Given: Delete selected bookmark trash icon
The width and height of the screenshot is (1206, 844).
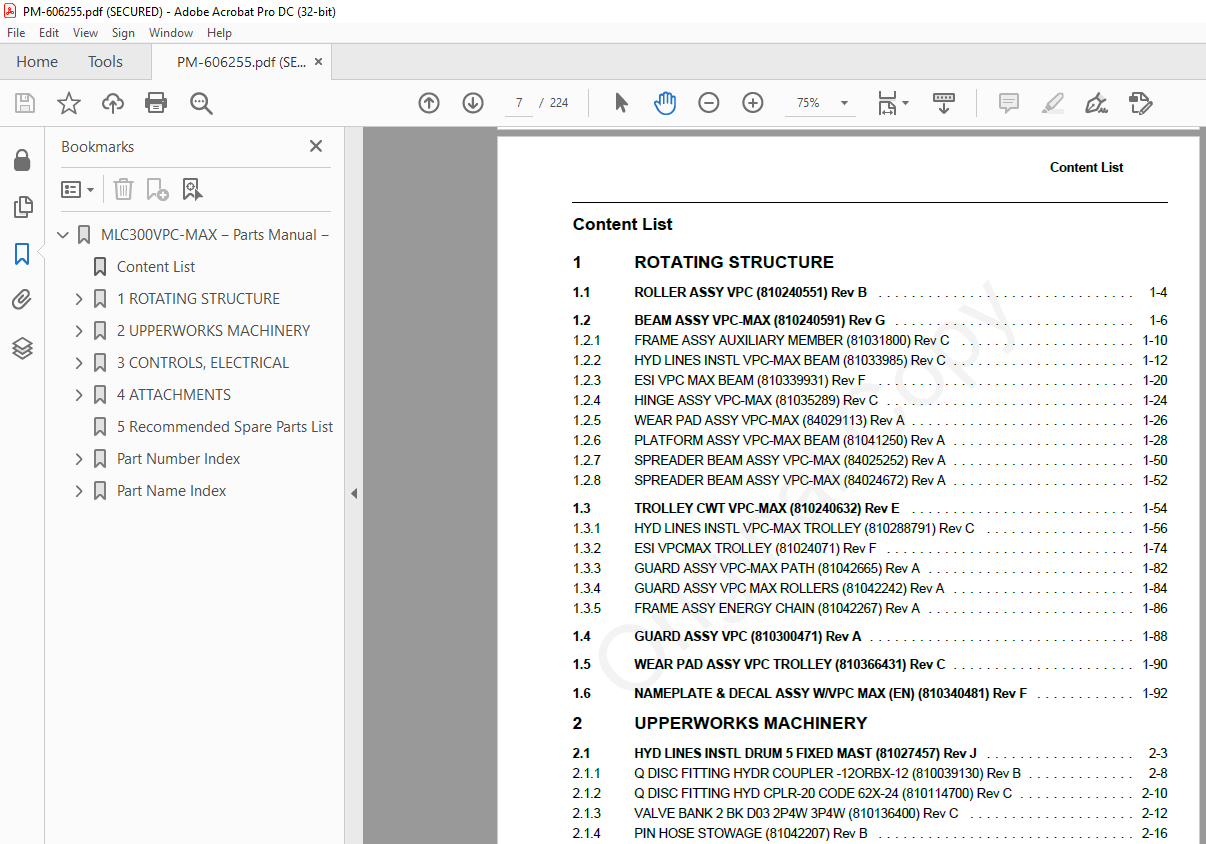Looking at the screenshot, I should (x=123, y=189).
